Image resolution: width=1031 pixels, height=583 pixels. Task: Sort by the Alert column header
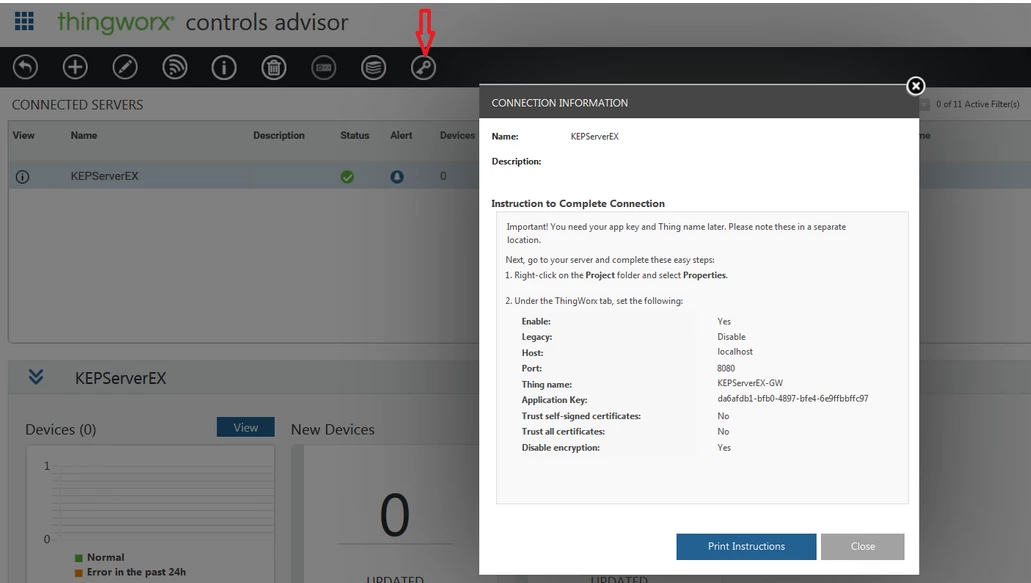pos(401,135)
